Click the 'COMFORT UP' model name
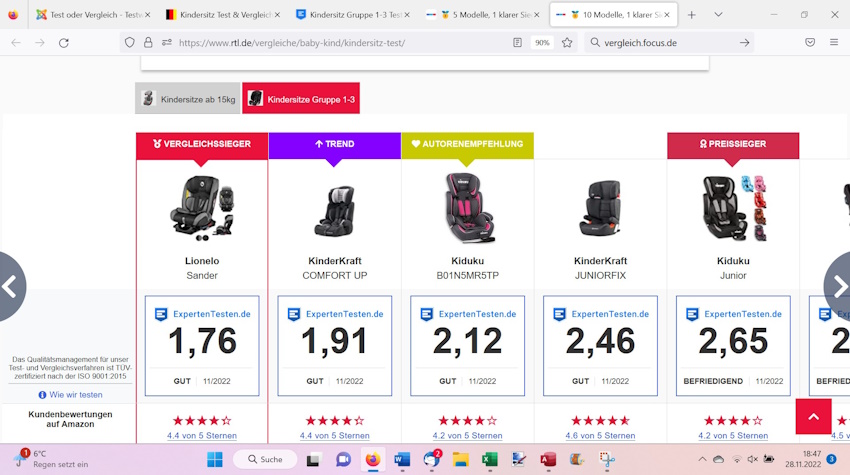Screen dimensions: 850x475 334,275
